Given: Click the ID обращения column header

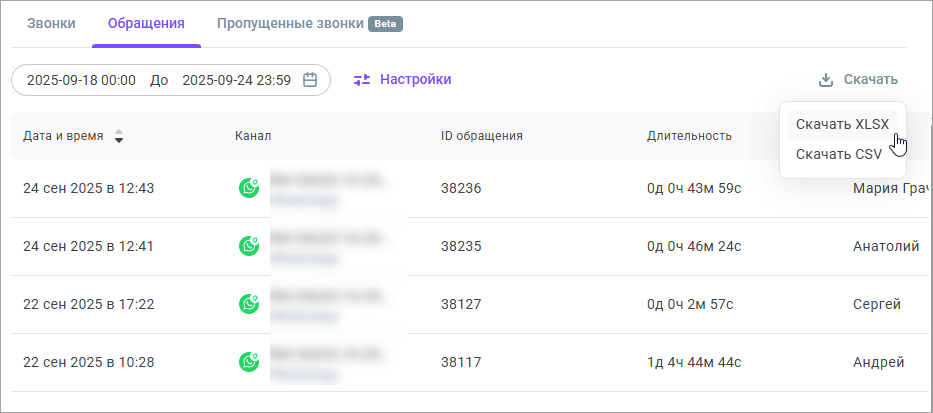Looking at the screenshot, I should coord(482,136).
